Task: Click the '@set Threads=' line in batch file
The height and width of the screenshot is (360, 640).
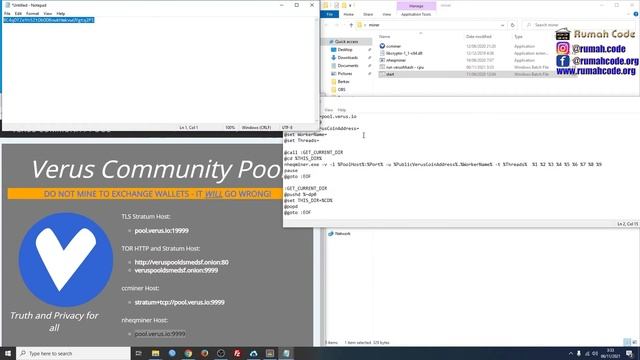Action: coord(302,140)
